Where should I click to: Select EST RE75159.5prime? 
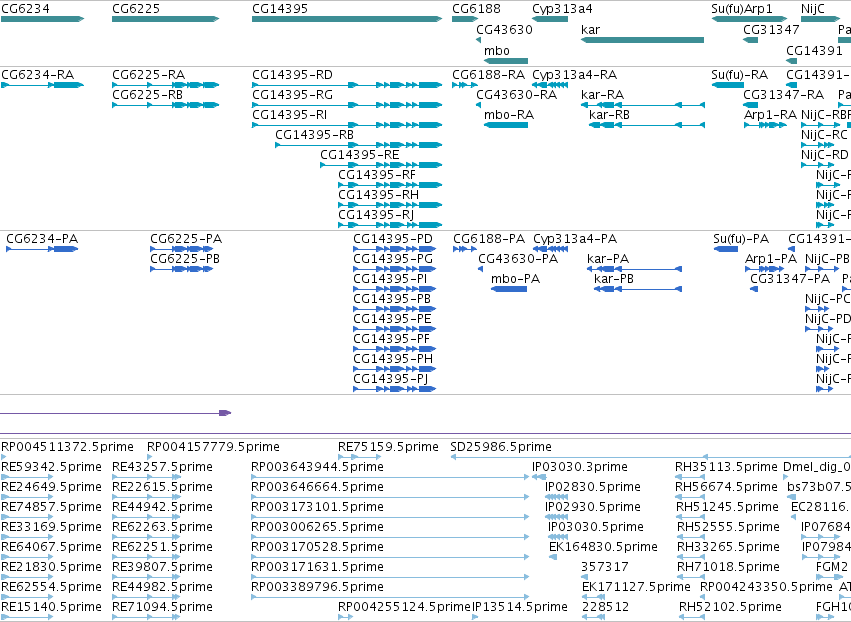pos(389,447)
